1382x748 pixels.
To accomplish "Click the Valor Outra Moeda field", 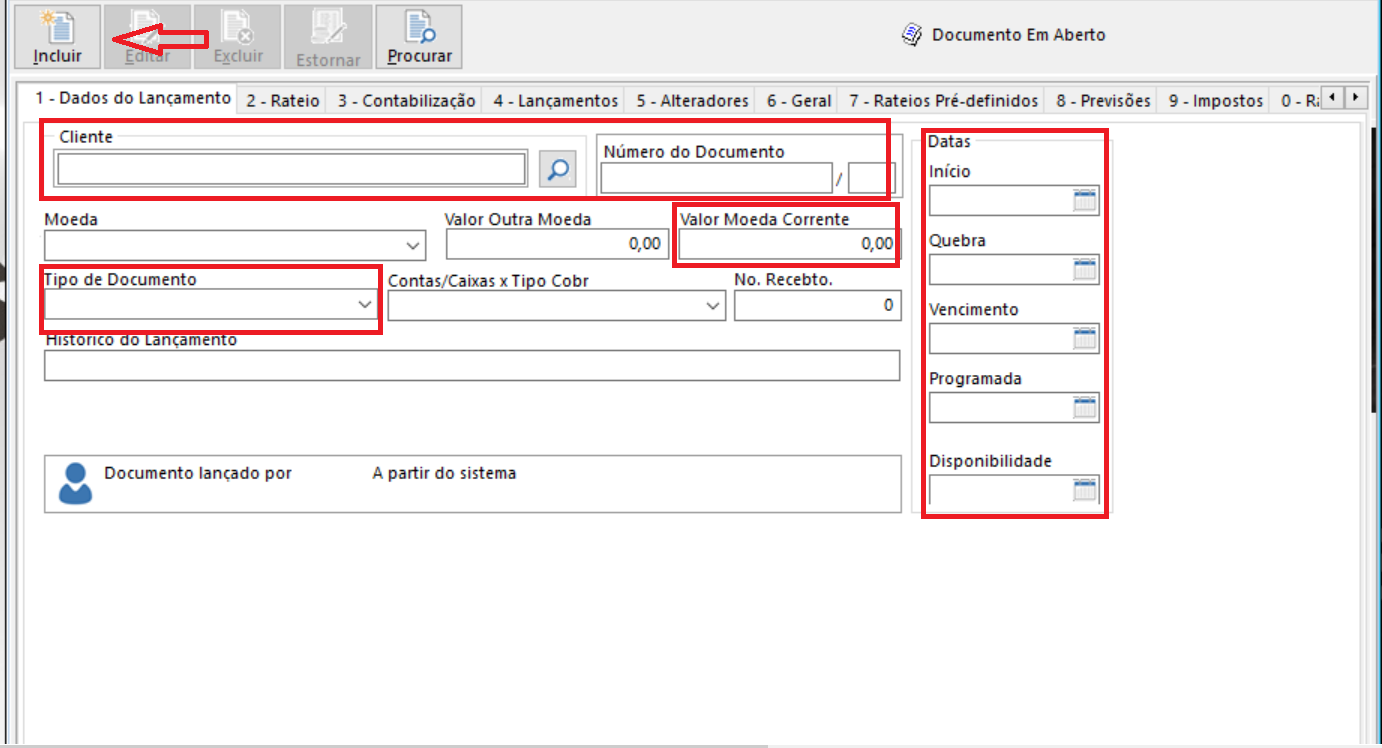I will click(x=556, y=244).
